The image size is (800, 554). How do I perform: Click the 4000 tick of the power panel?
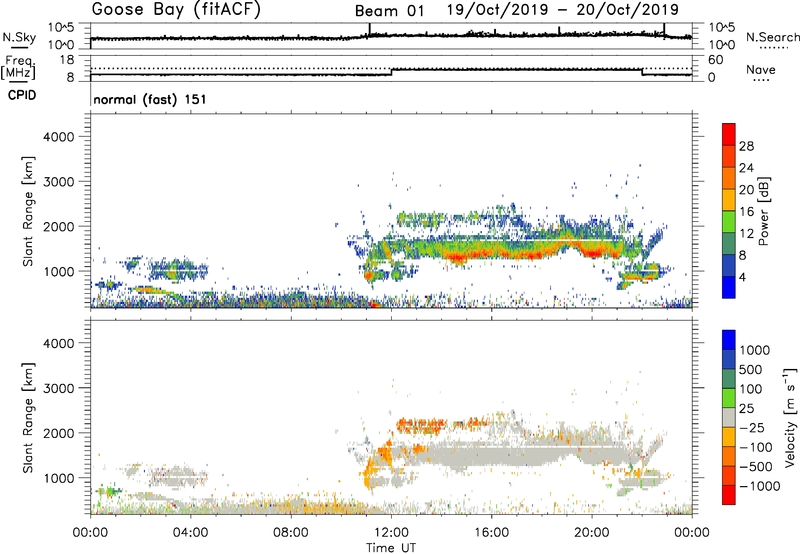pos(58,137)
